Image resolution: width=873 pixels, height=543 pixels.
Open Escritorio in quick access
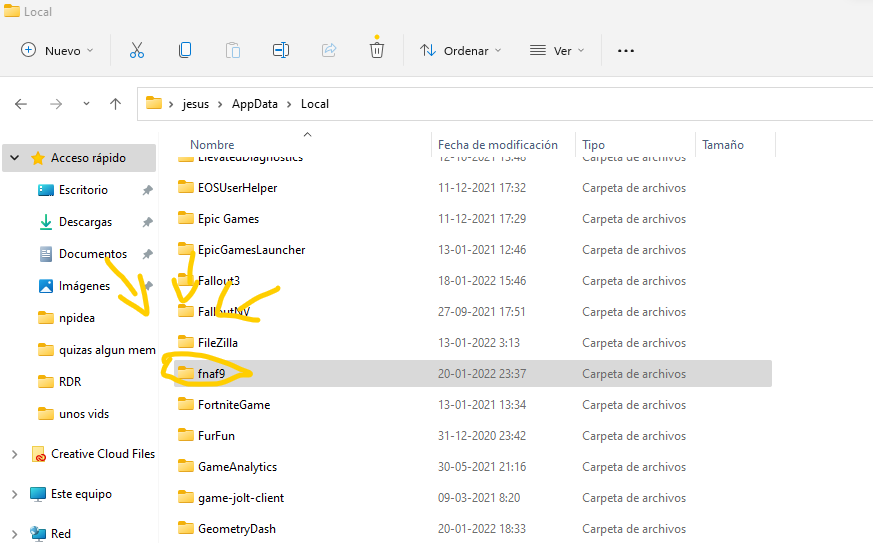[84, 190]
